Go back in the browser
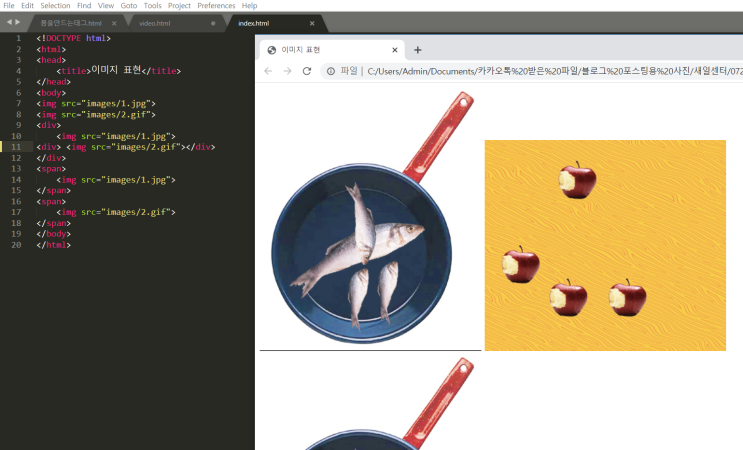 pyautogui.click(x=268, y=71)
